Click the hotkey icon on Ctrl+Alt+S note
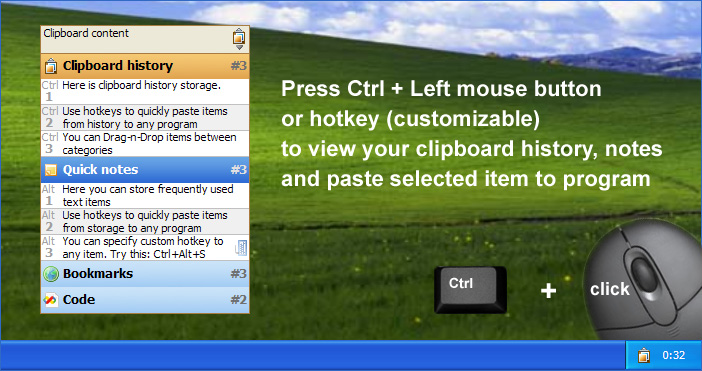This screenshot has width=702, height=371. pyautogui.click(x=241, y=248)
